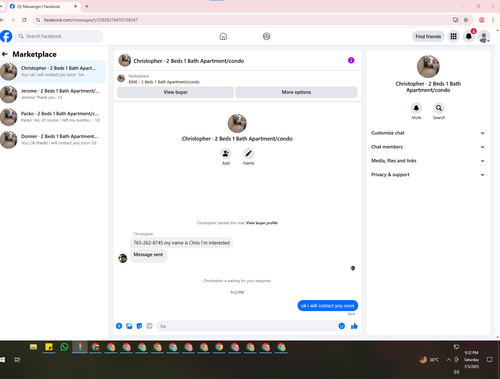This screenshot has height=379, width=500.
Task: Open the View buyer profile link
Action: (262, 223)
